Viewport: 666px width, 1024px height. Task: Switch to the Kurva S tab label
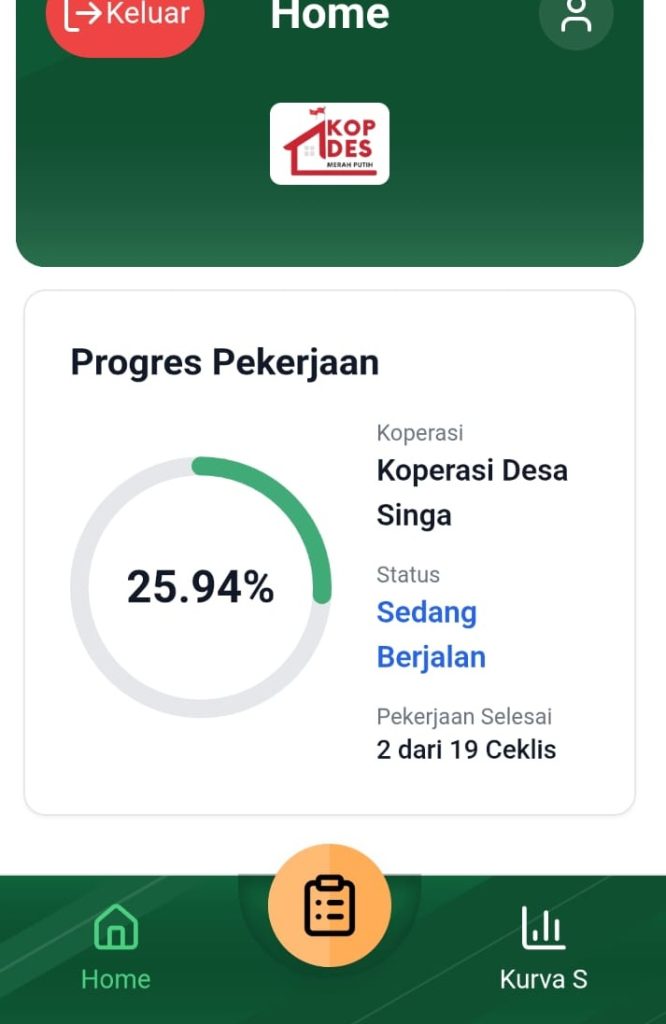(x=543, y=979)
